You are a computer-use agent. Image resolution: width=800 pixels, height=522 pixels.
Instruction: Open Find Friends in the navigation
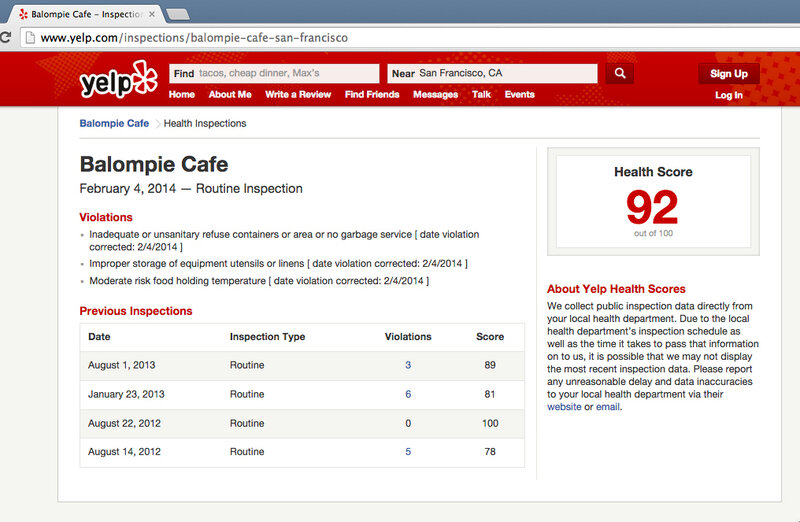click(372, 94)
